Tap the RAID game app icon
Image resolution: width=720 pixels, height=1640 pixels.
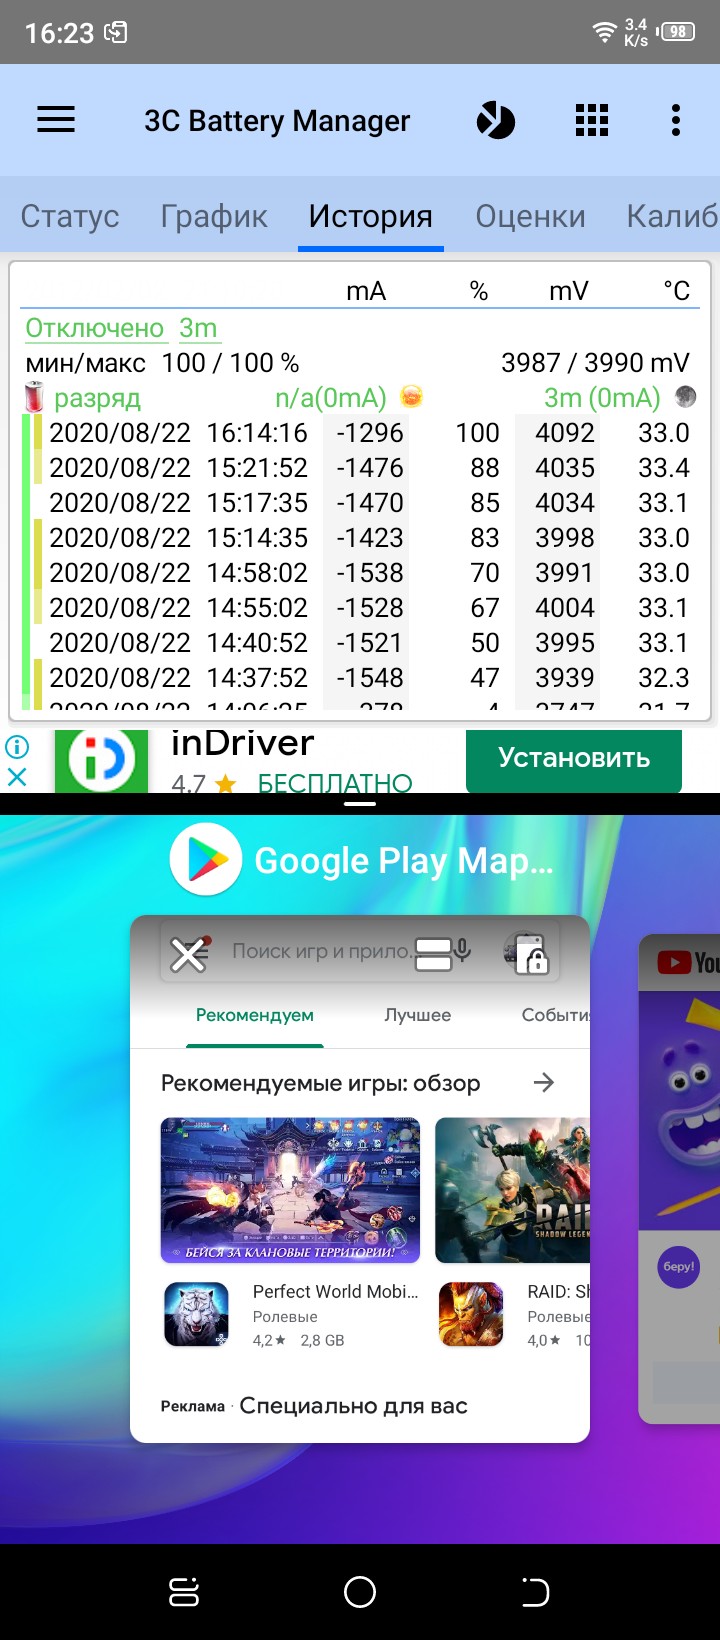[471, 1315]
